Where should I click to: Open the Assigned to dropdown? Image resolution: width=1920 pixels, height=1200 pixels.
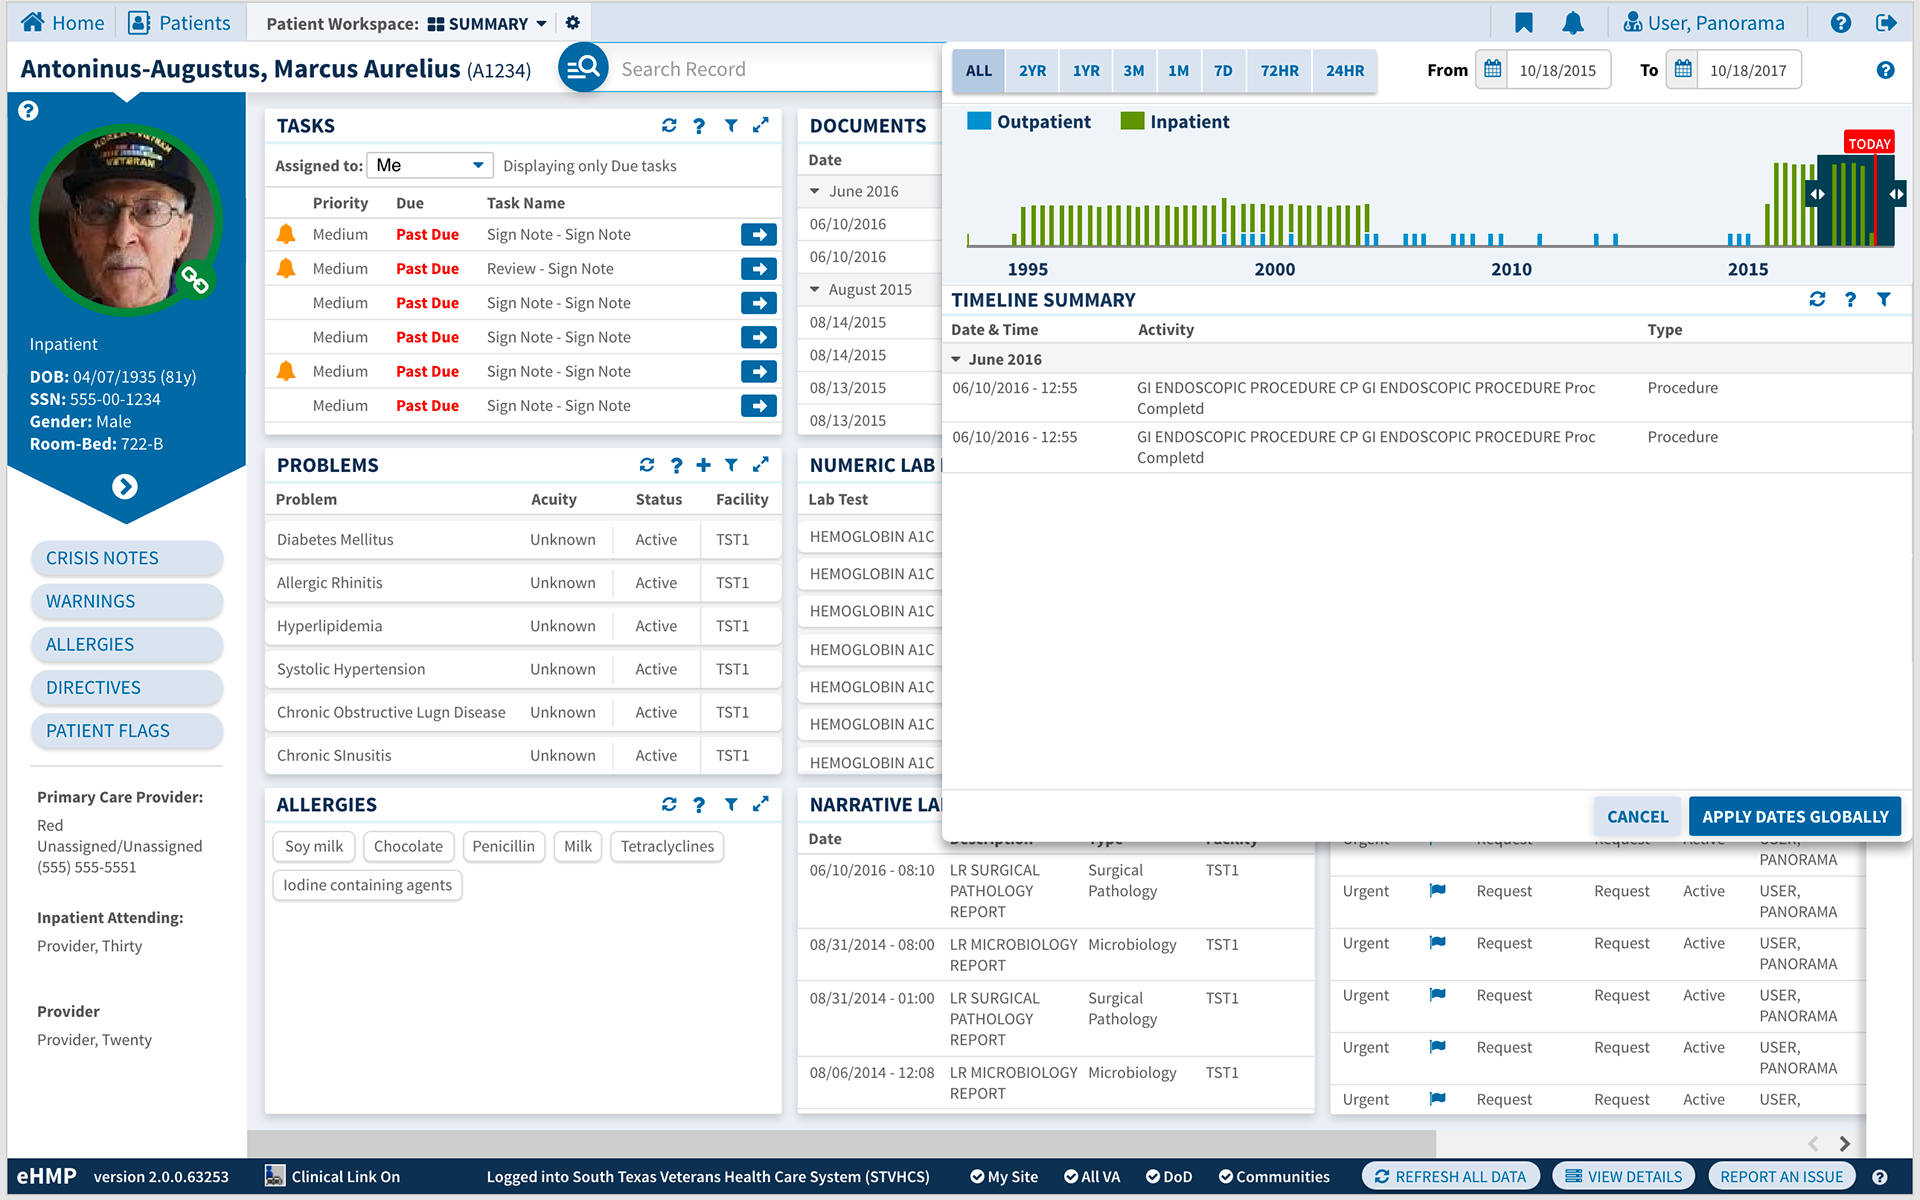click(429, 165)
